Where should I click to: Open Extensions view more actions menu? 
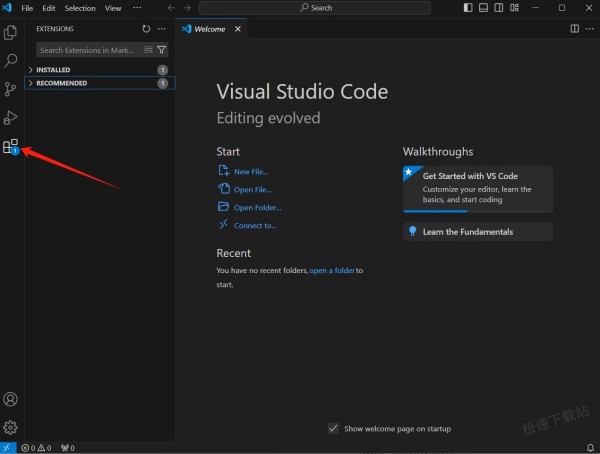[162, 29]
